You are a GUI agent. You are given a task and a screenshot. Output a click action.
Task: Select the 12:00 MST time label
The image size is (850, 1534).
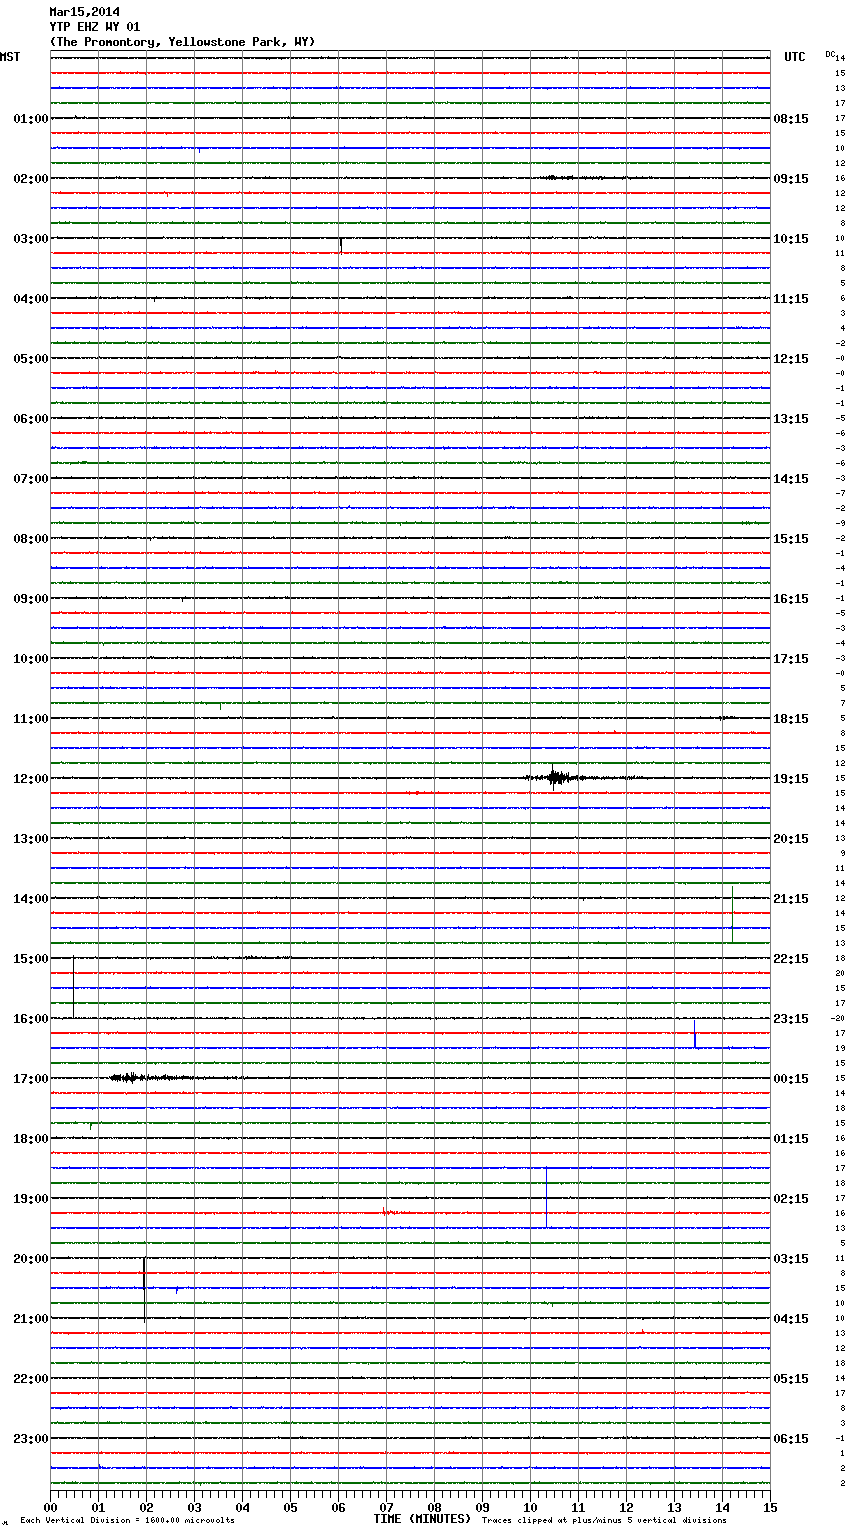[x=30, y=779]
